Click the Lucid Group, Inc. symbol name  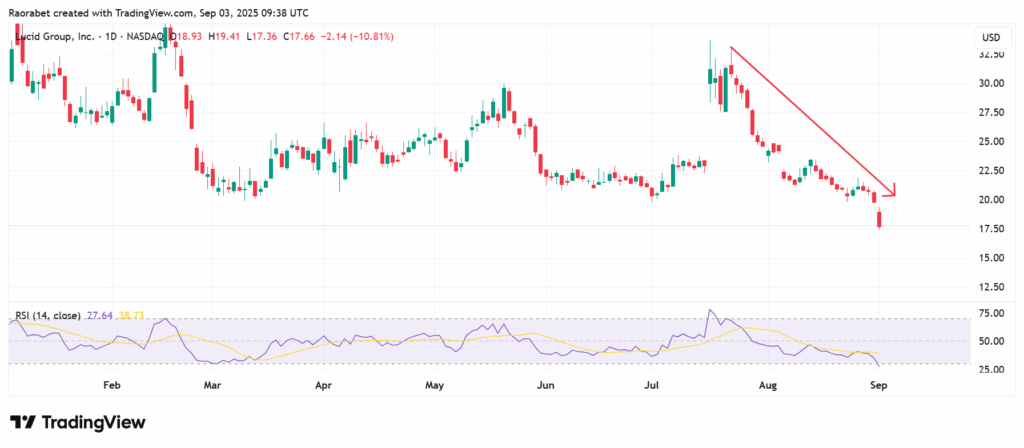[56, 37]
